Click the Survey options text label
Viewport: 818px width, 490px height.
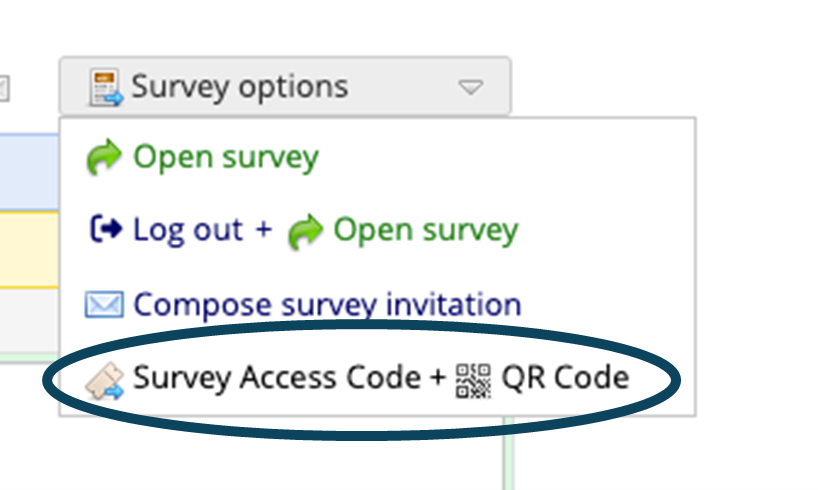pyautogui.click(x=239, y=87)
